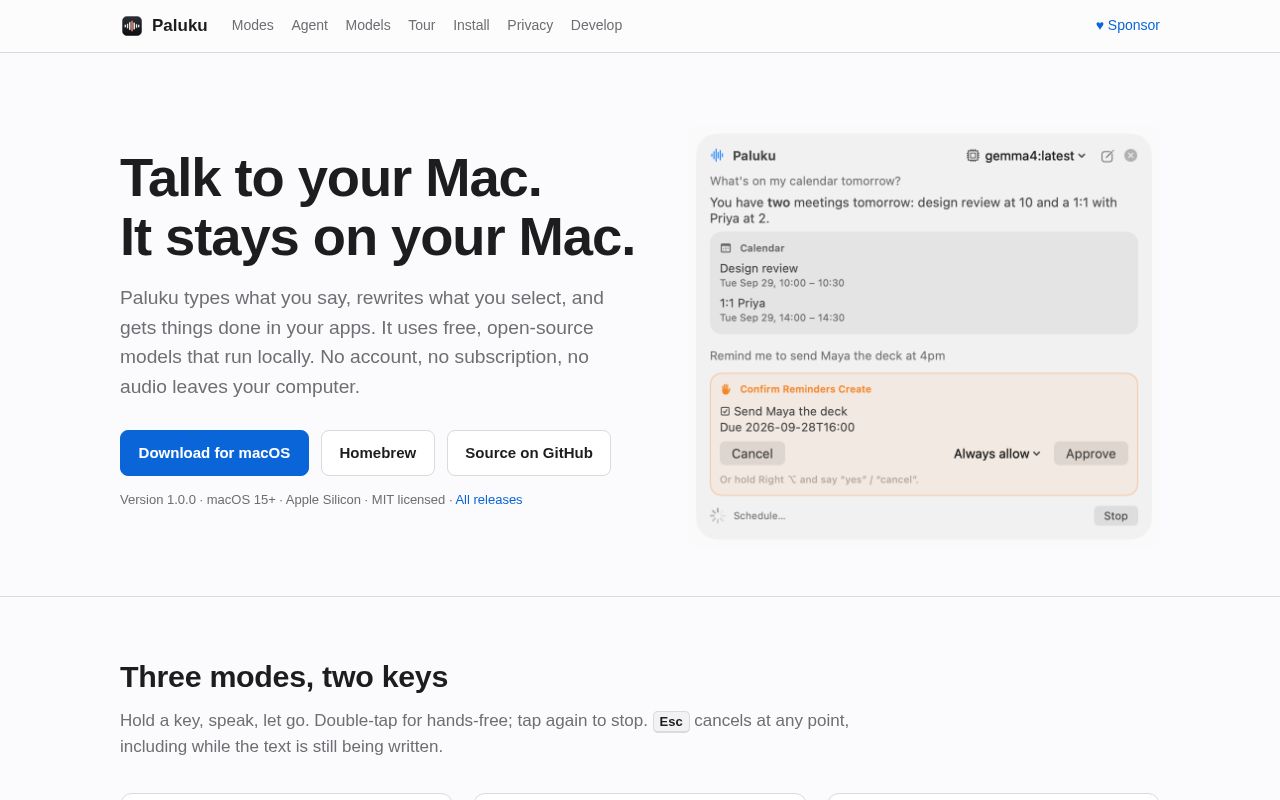1280x800 pixels.
Task: Open Source on GitHub button
Action: tap(529, 453)
